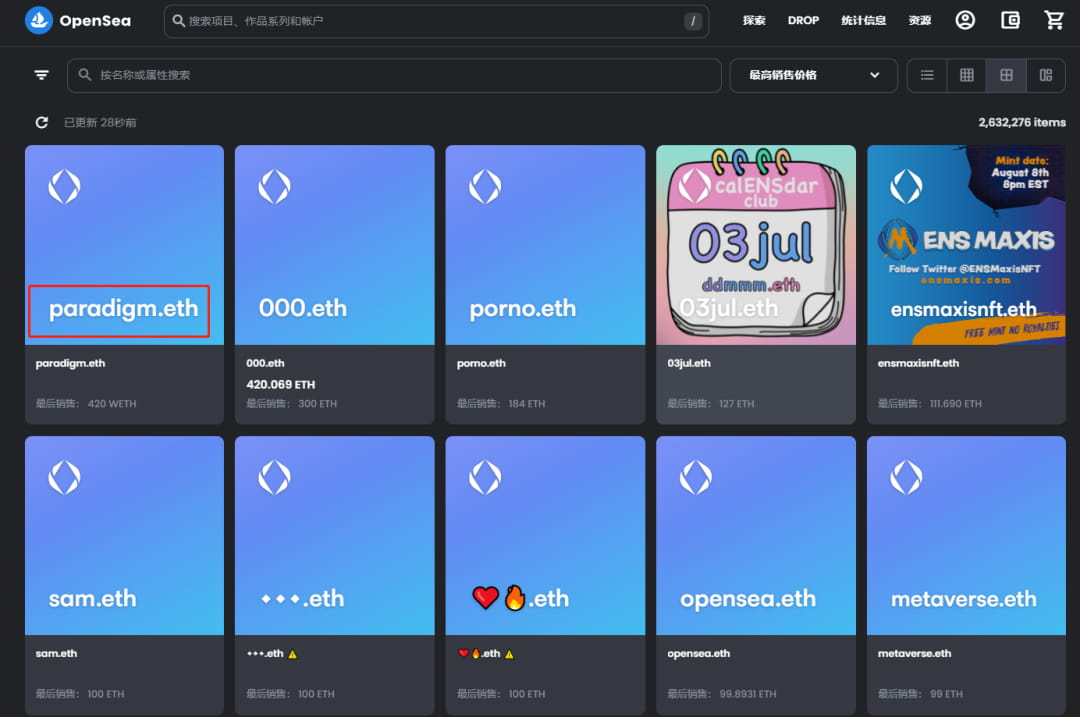Click the slash shortcut key hint in search
The height and width of the screenshot is (717, 1080).
pyautogui.click(x=692, y=21)
